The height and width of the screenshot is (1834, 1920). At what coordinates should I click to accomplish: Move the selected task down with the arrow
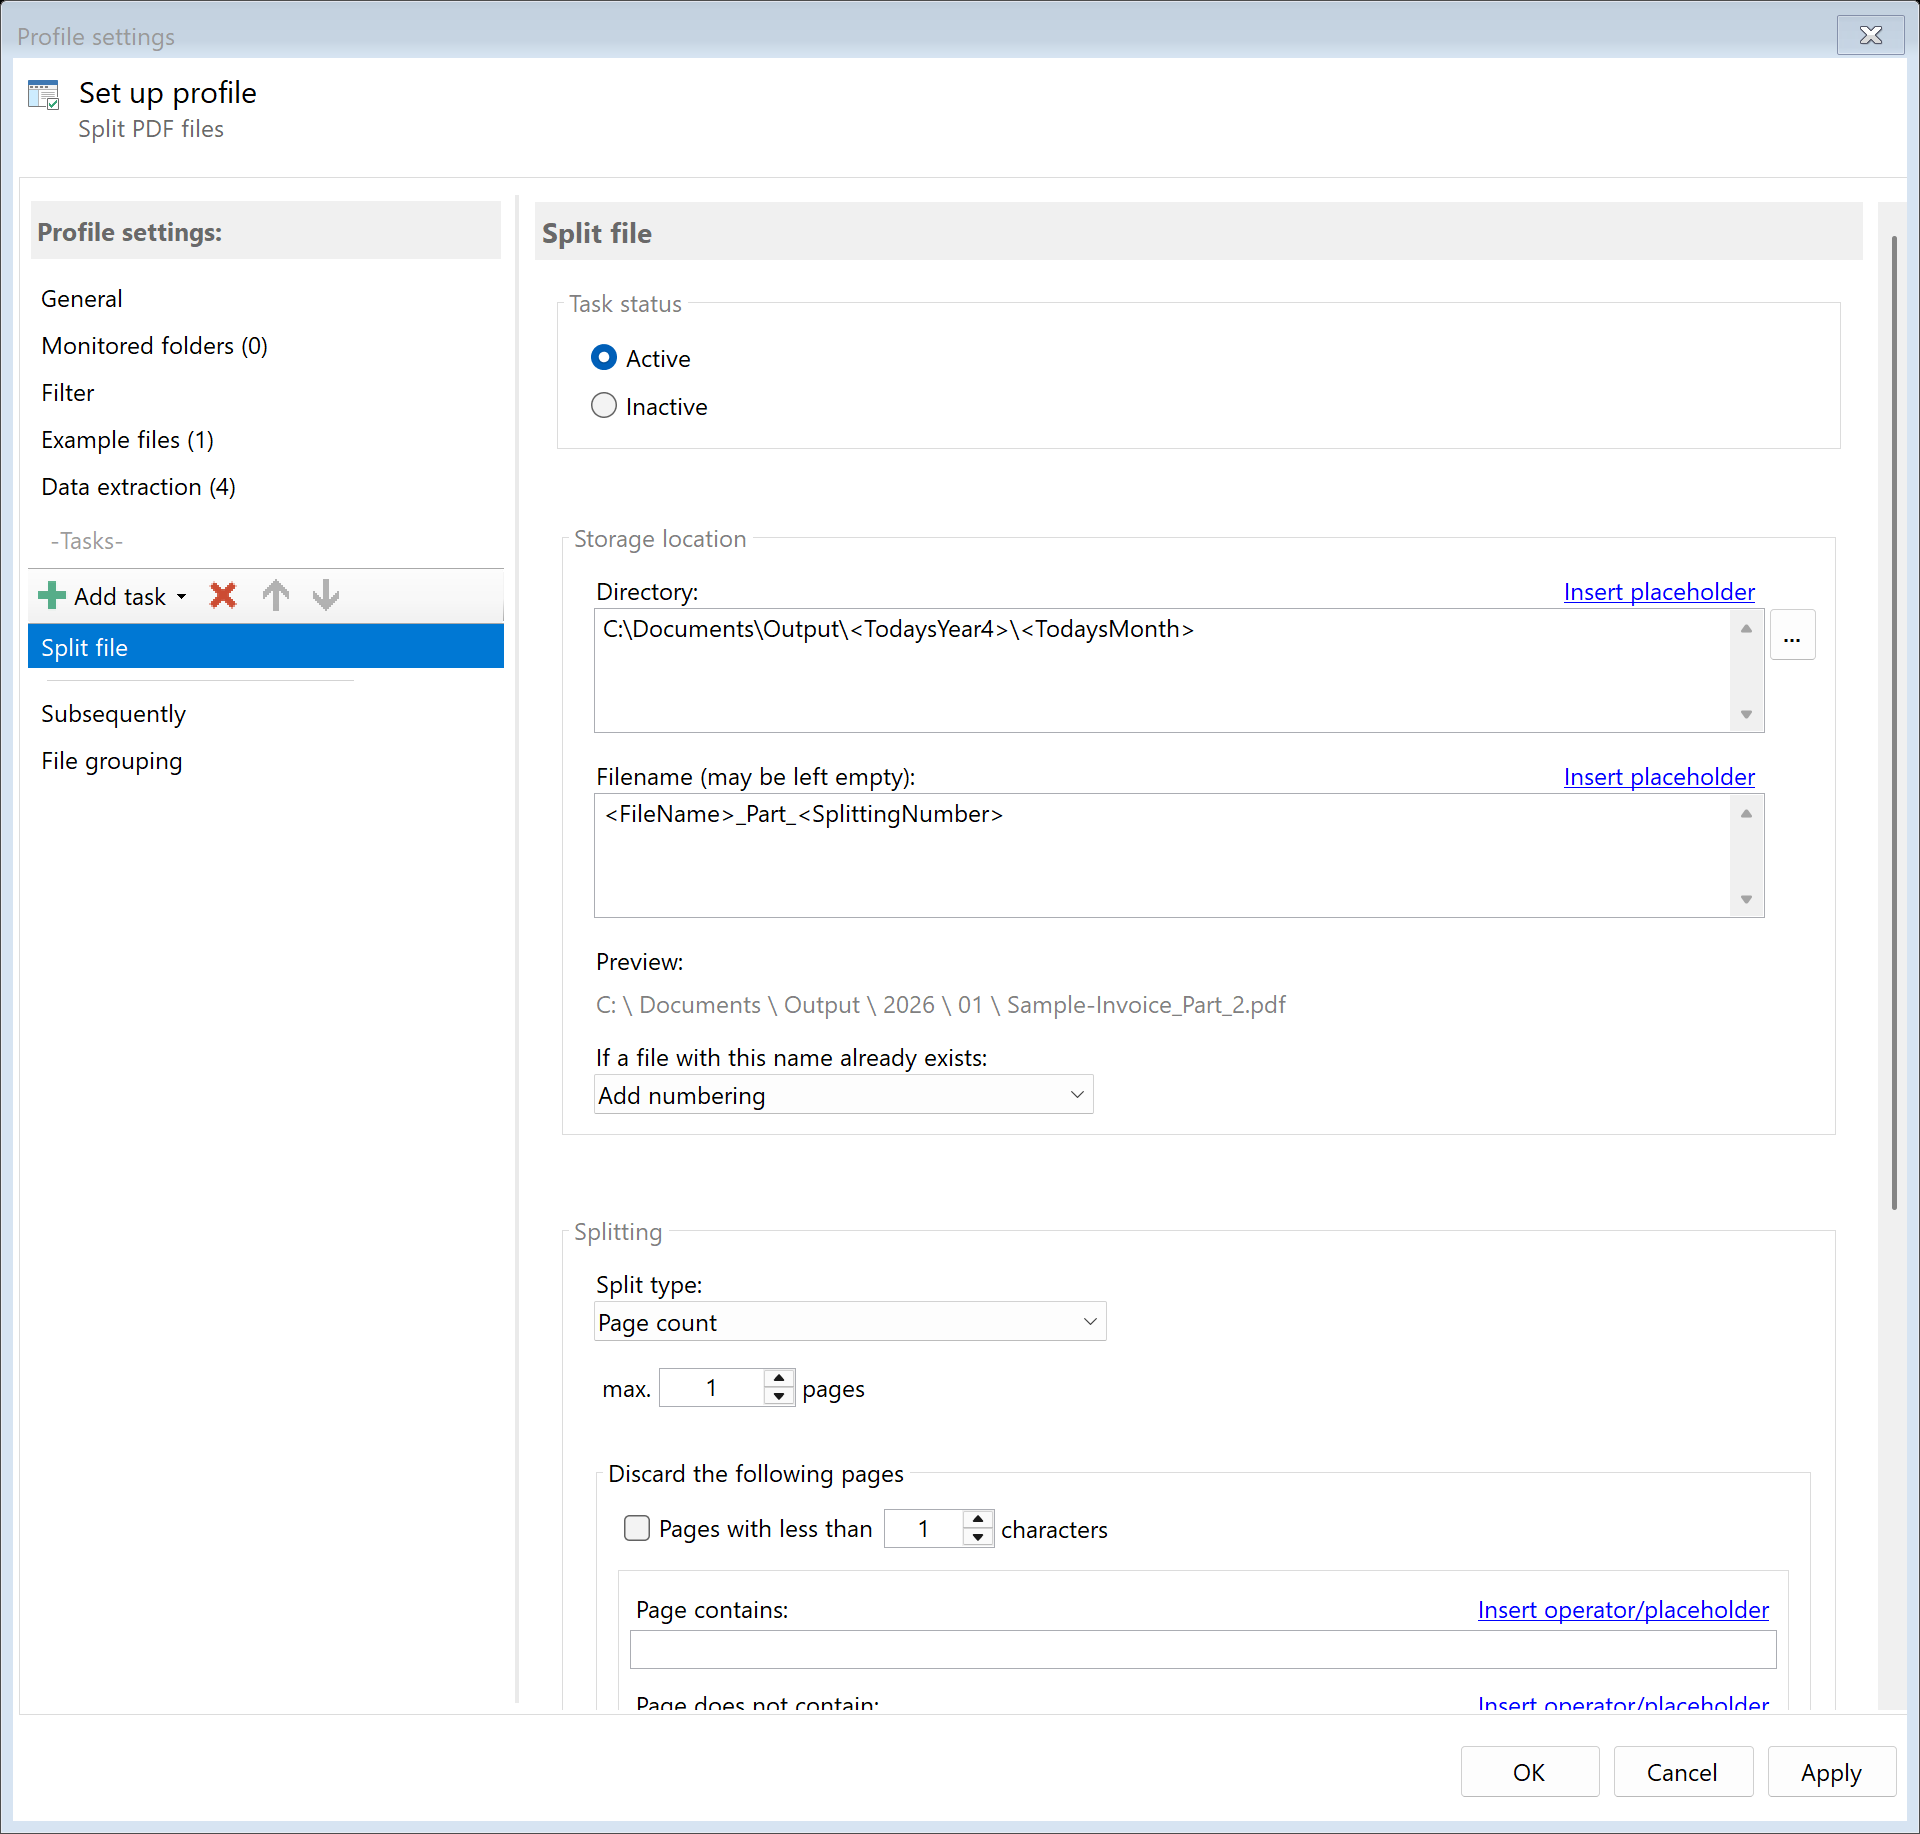coord(325,595)
